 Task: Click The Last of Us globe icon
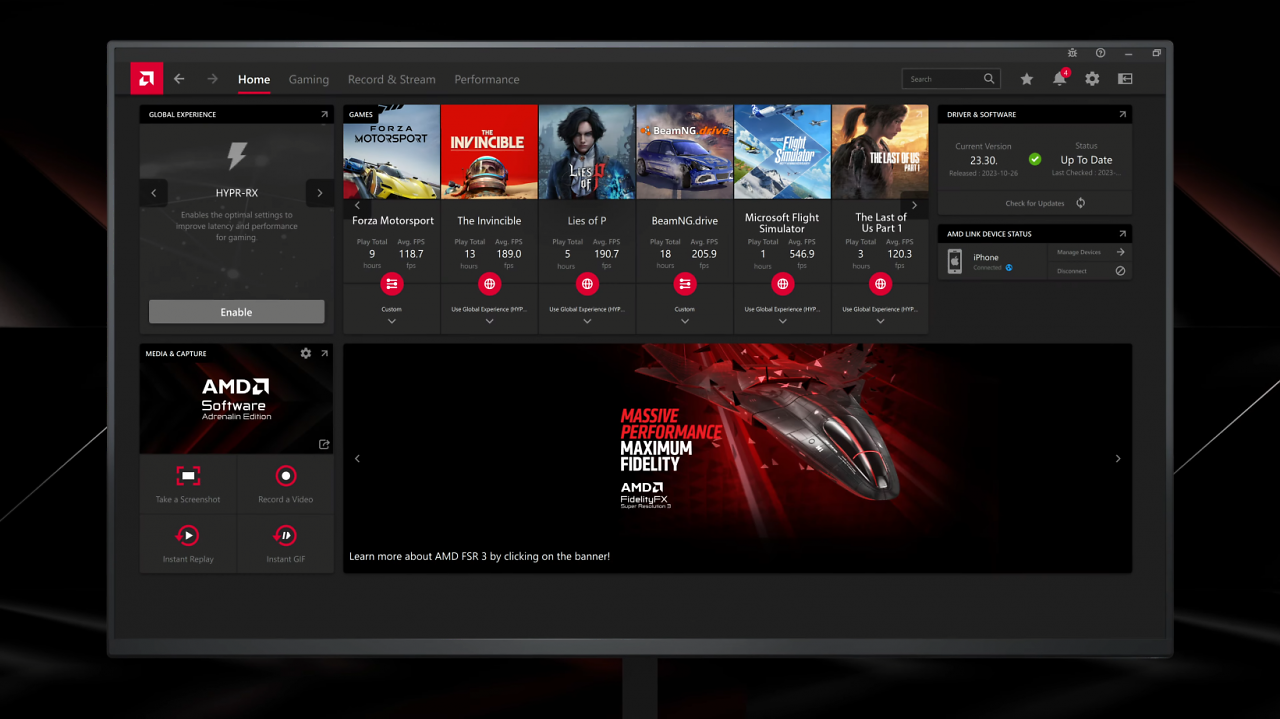pyautogui.click(x=880, y=284)
